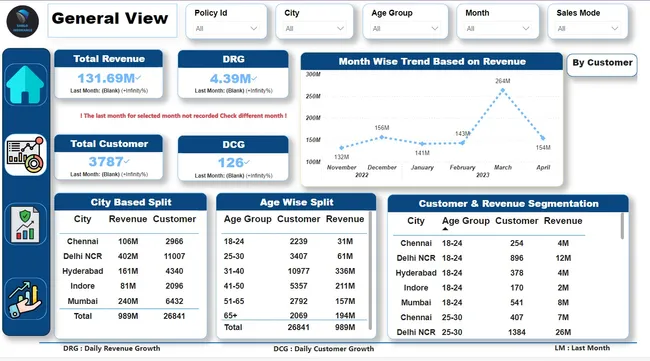Sort Age Wise Split by Revenue header

(x=345, y=219)
